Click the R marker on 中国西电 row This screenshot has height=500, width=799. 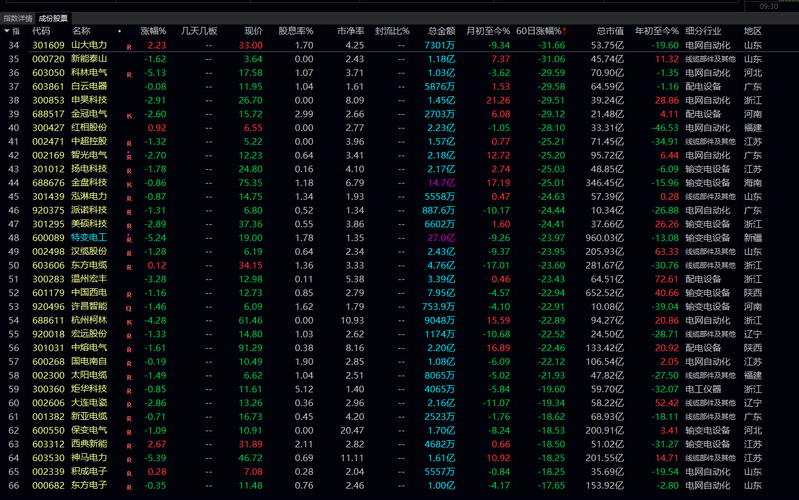(x=129, y=295)
